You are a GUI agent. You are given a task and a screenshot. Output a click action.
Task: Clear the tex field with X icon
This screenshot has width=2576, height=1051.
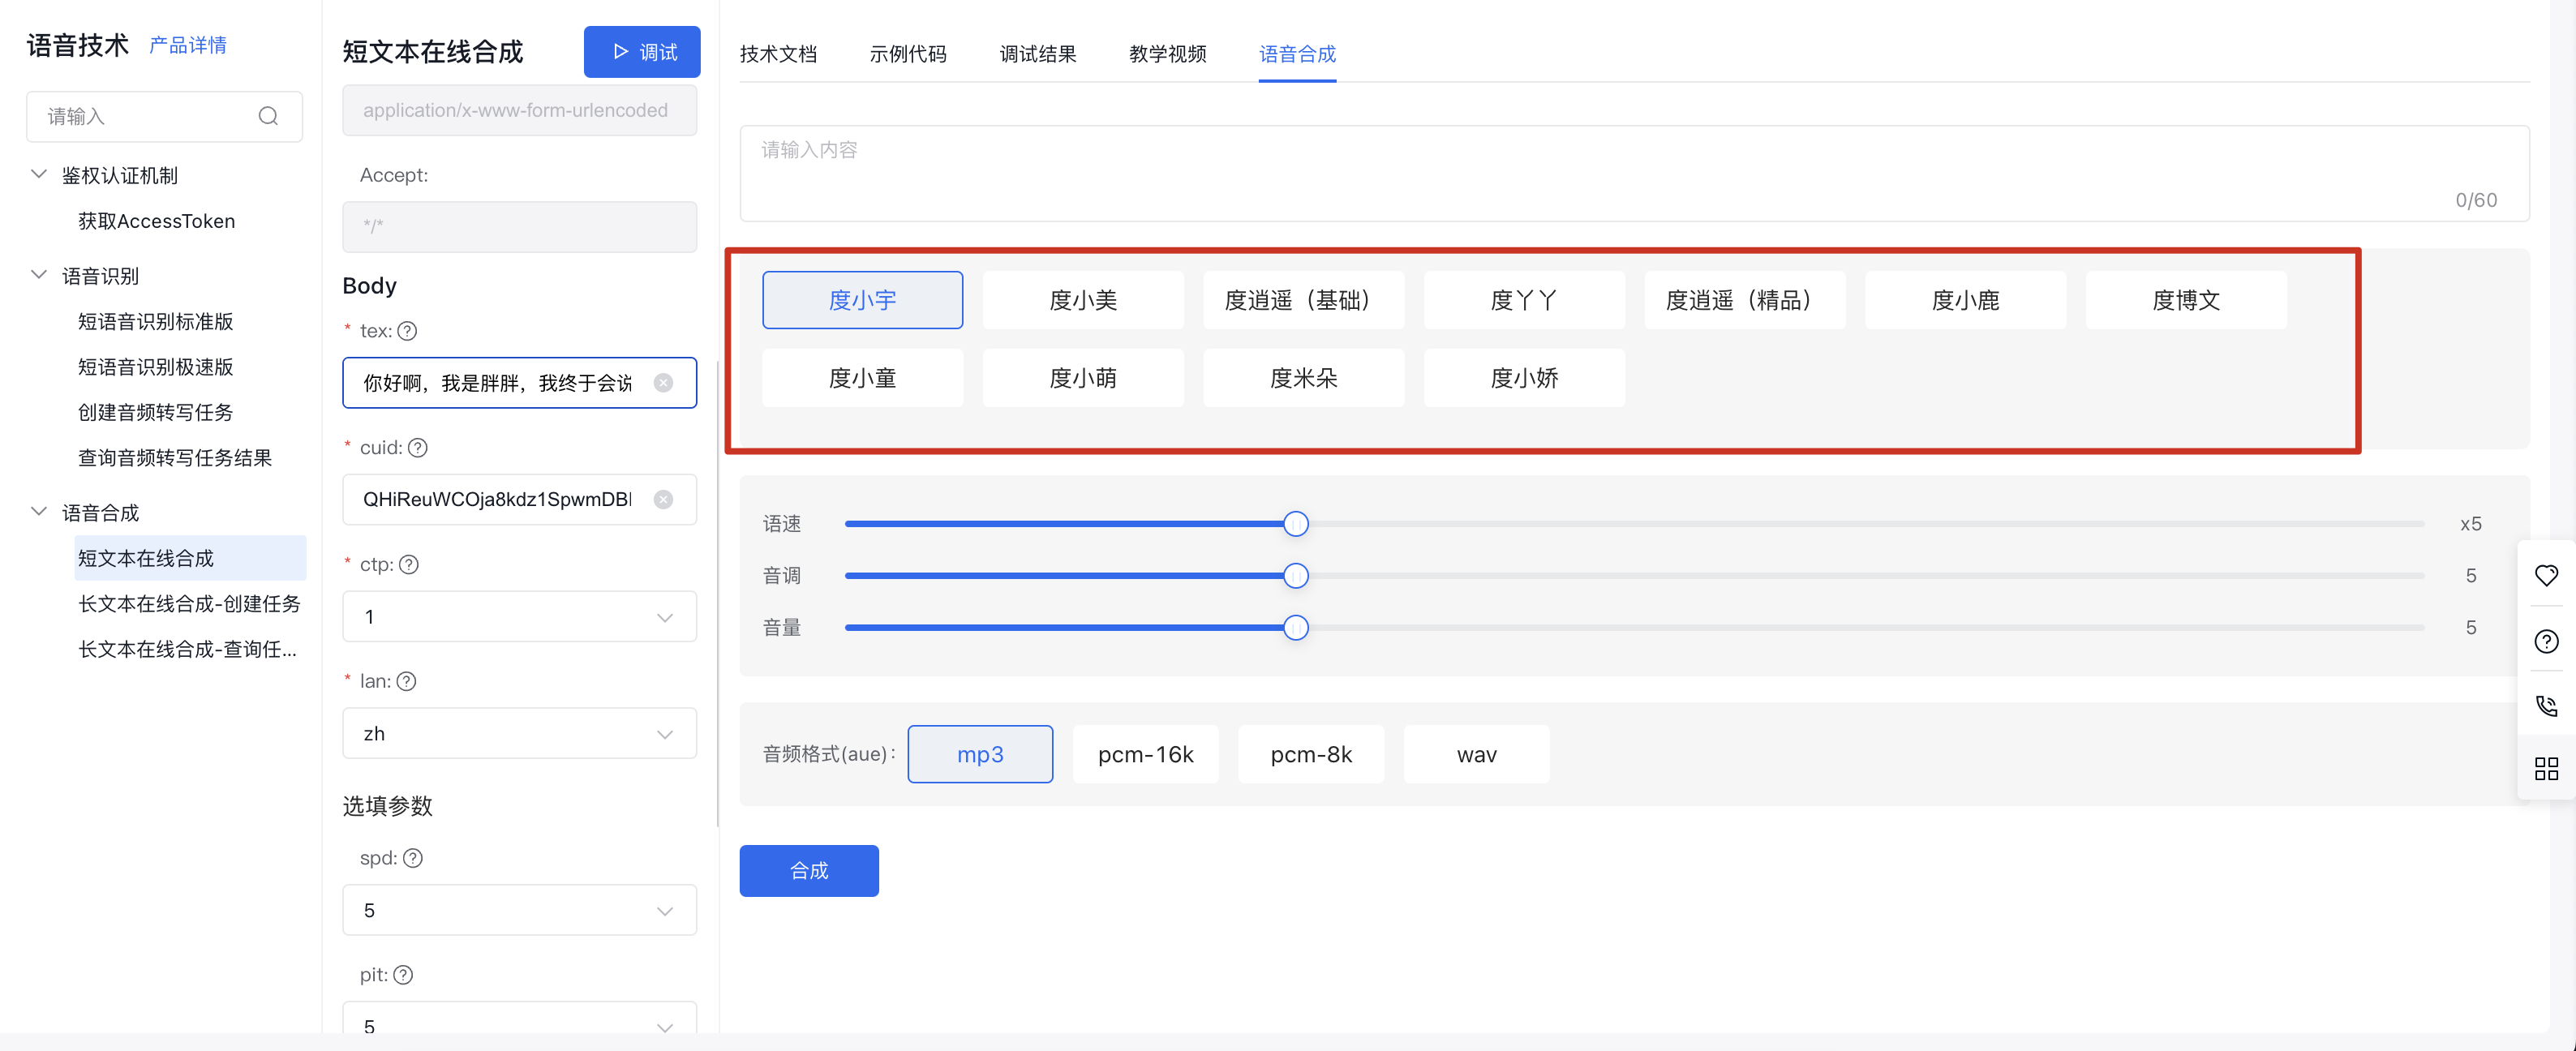coord(663,383)
